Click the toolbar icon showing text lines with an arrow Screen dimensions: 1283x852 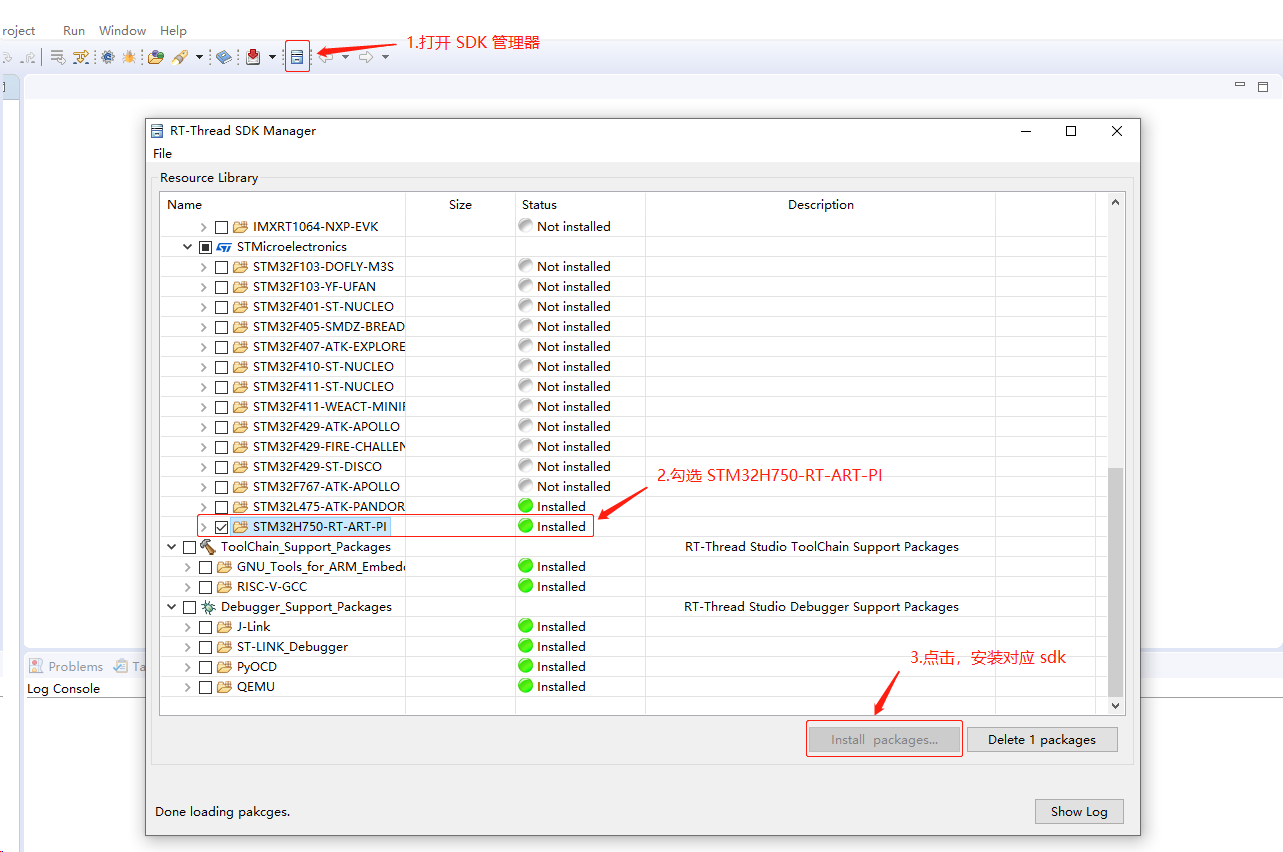coord(58,57)
